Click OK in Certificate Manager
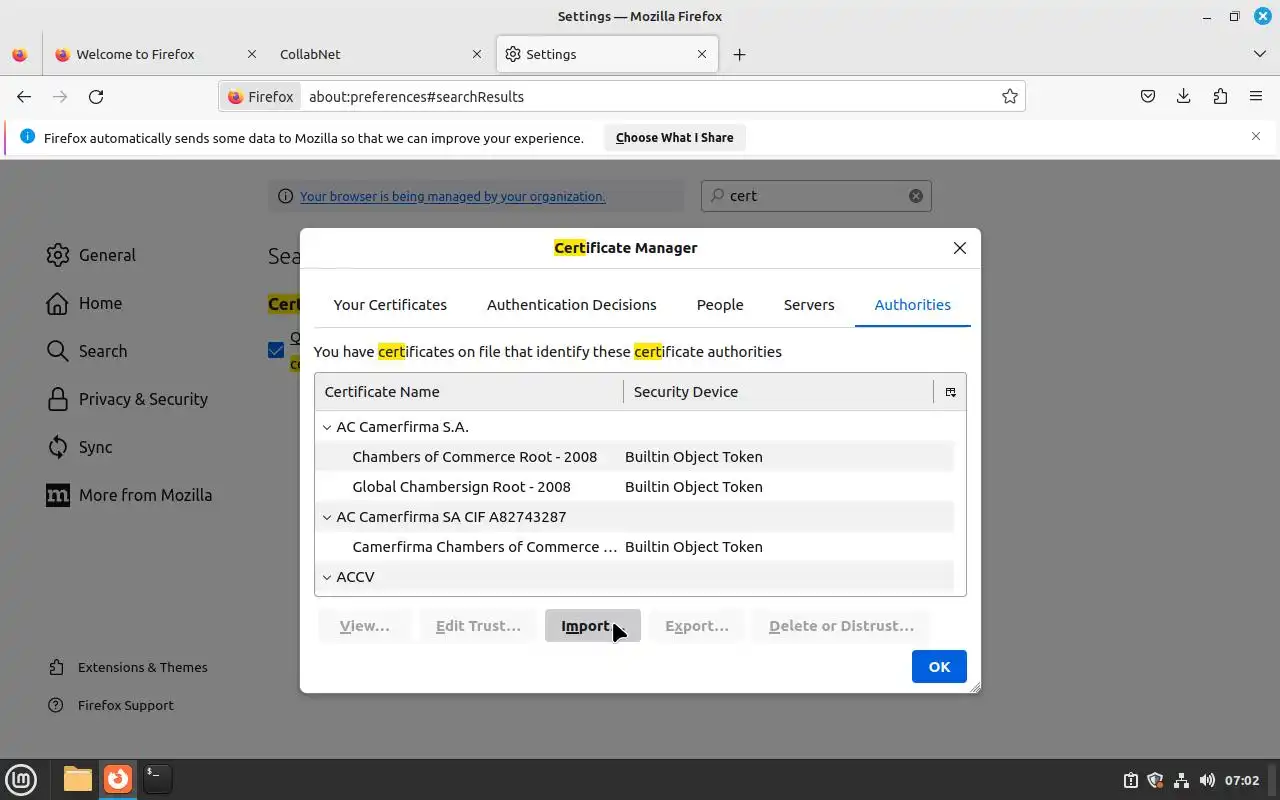This screenshot has width=1280, height=800. (939, 667)
